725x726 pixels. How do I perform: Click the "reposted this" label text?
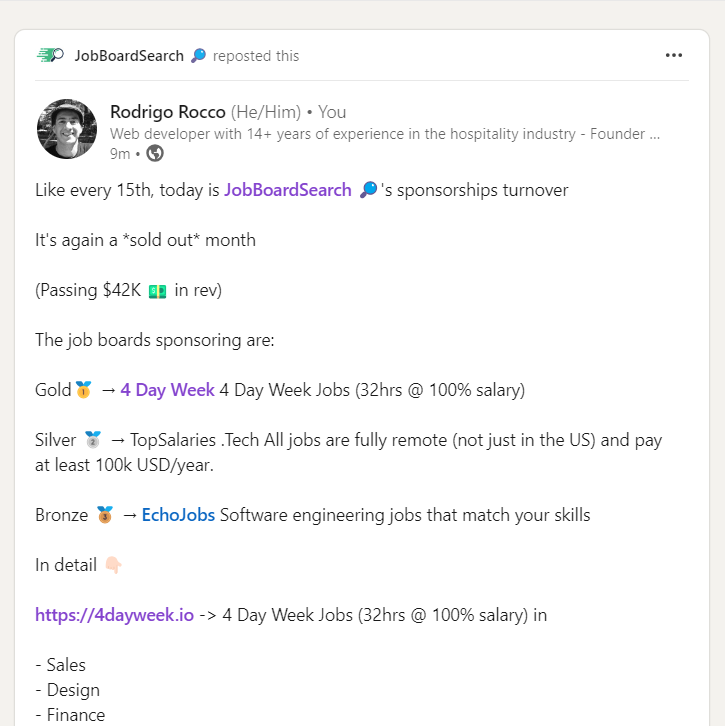tap(256, 56)
